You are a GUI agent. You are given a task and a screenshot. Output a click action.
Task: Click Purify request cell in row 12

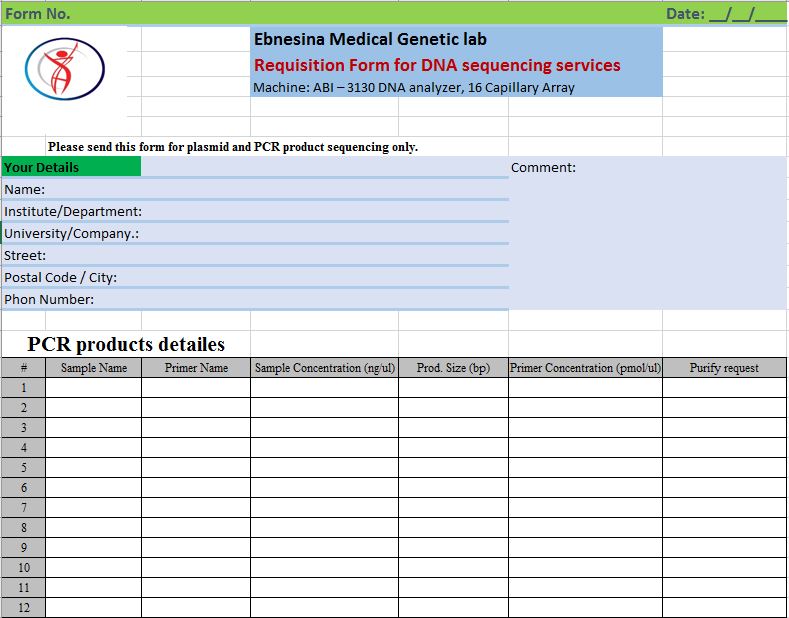(724, 608)
